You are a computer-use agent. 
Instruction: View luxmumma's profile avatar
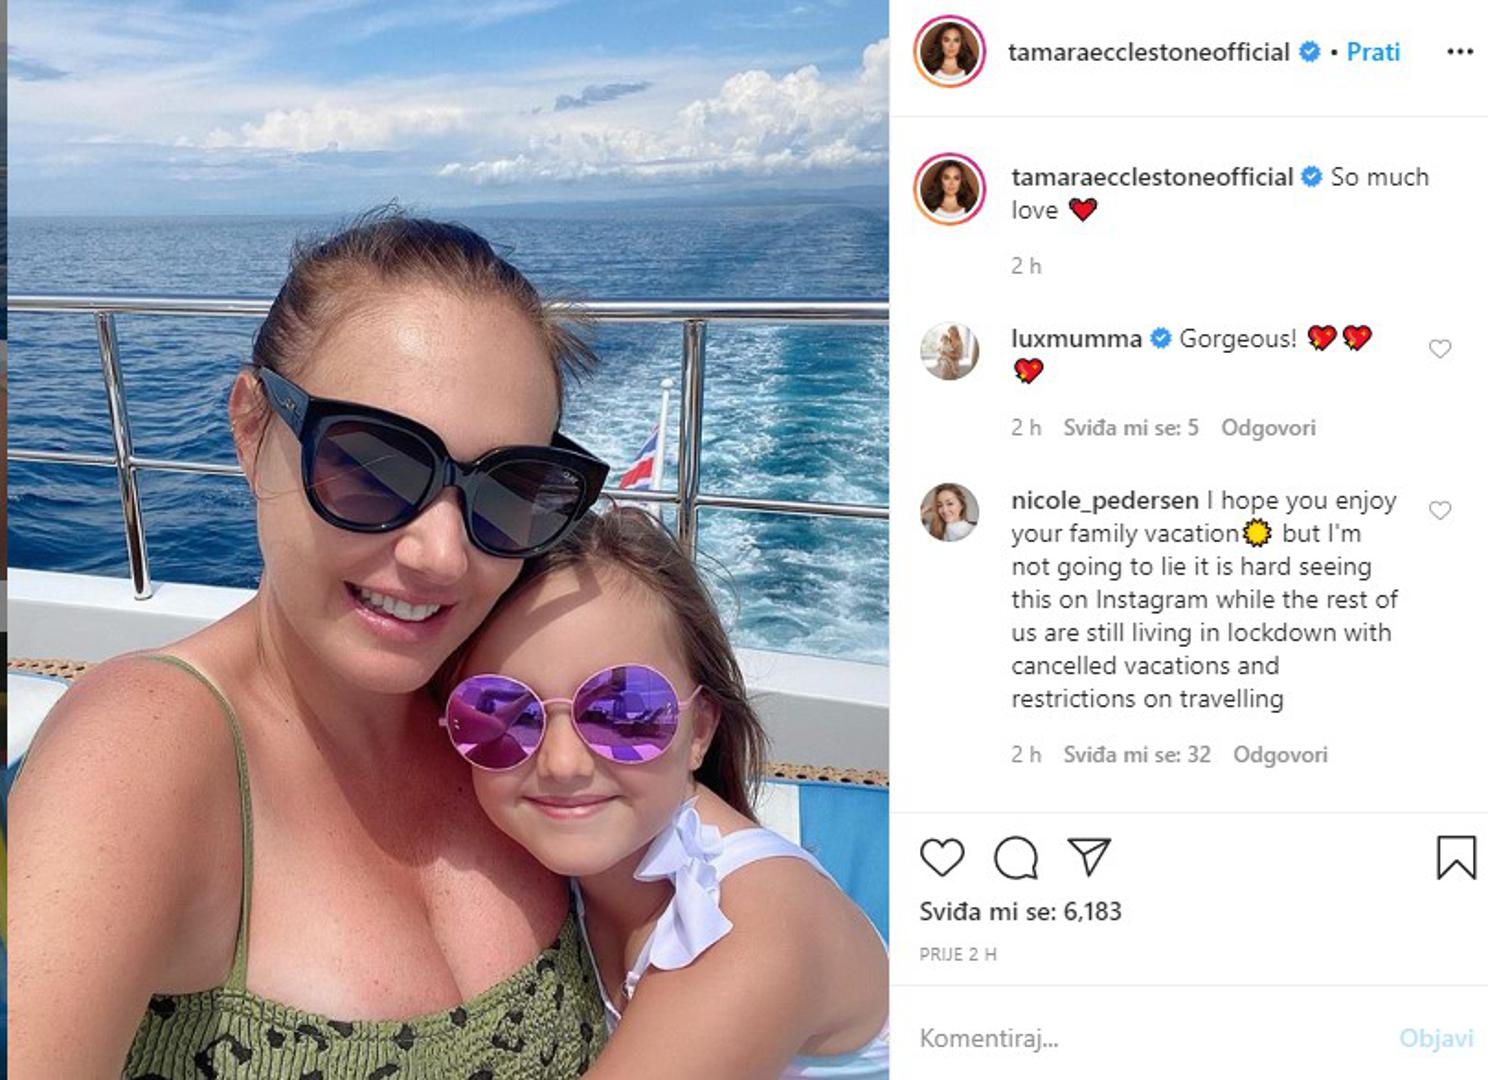pos(950,351)
